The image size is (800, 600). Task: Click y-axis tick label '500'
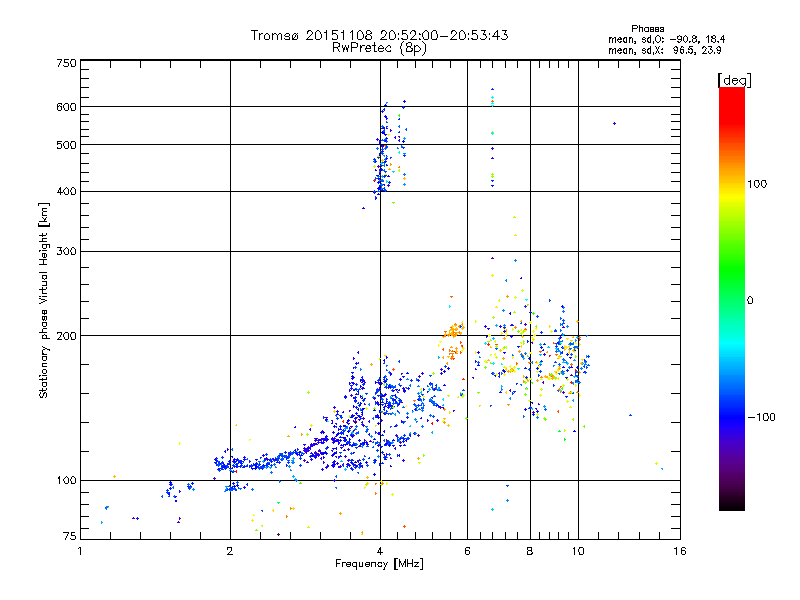[x=67, y=145]
